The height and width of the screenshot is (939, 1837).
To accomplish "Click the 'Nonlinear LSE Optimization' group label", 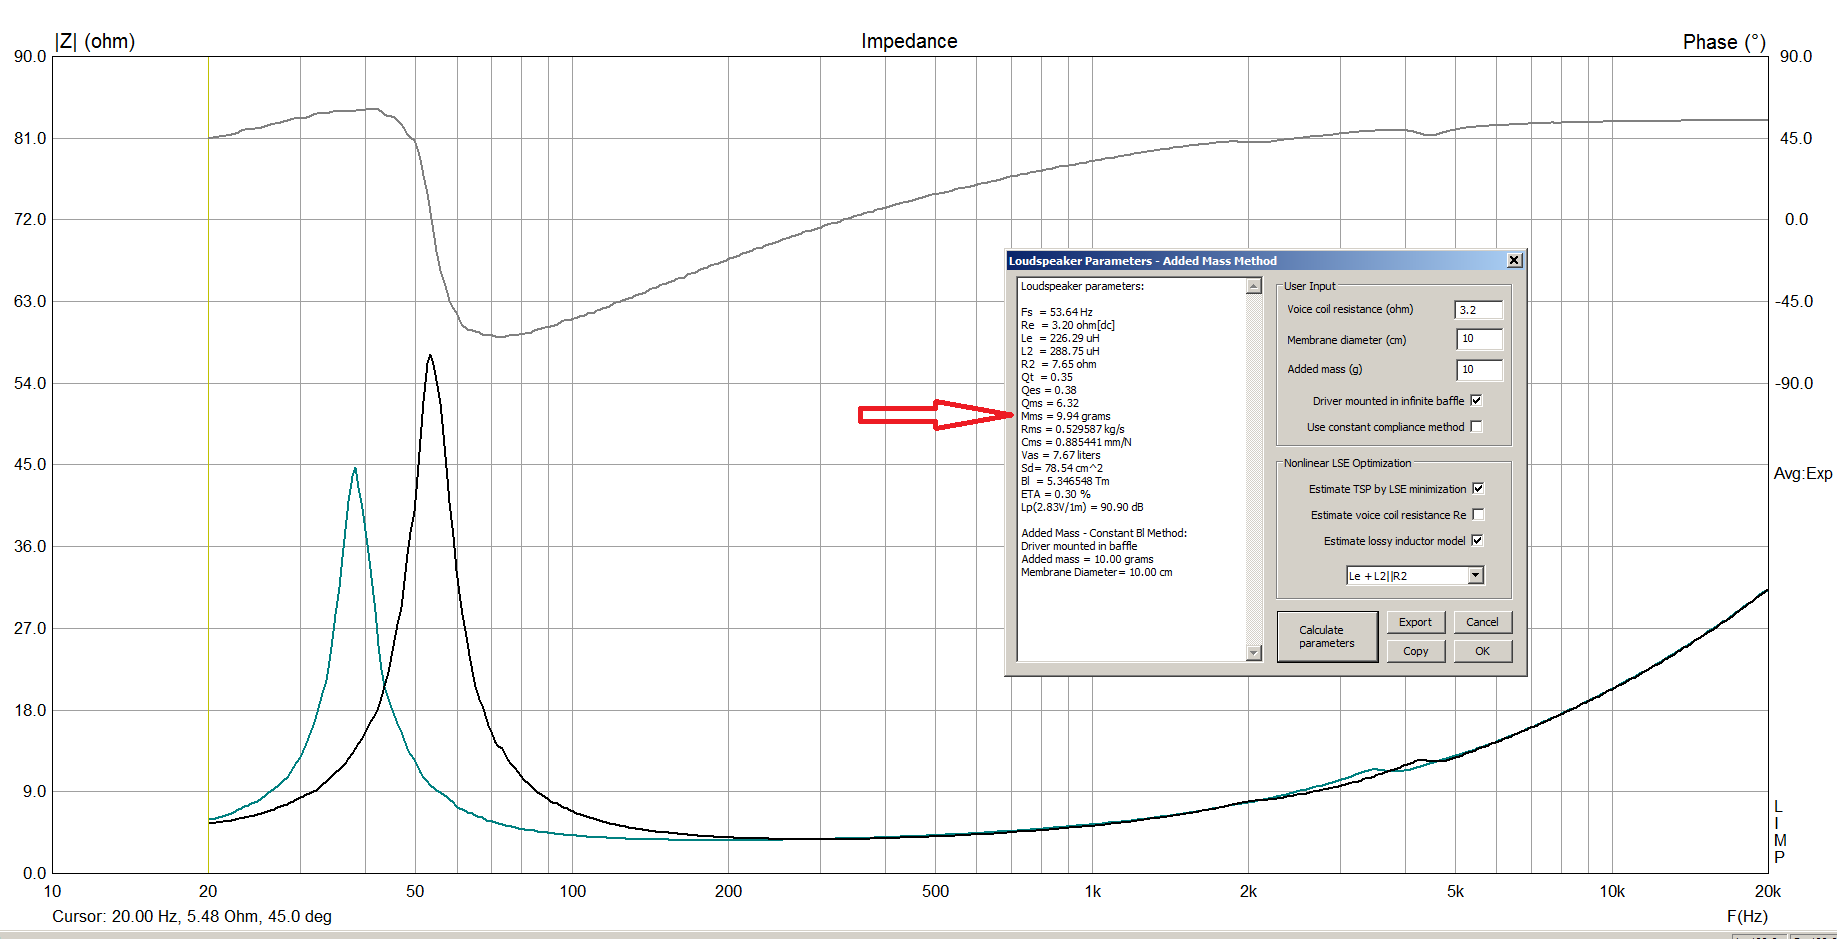I will 1347,463.
